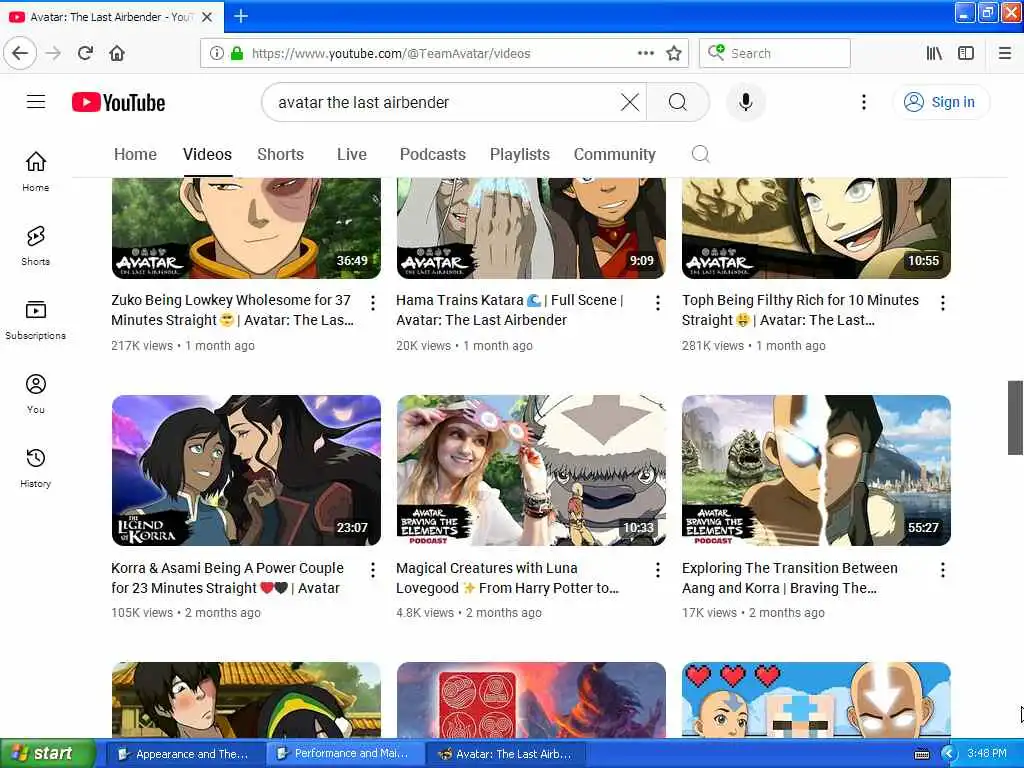1024x768 pixels.
Task: Open new browser tab with plus
Action: coord(241,16)
